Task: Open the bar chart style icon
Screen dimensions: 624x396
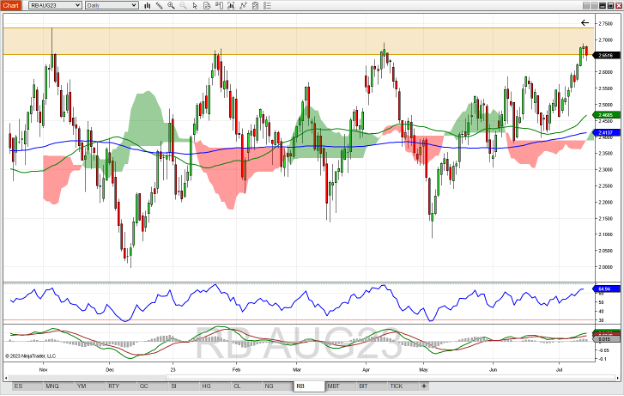Action: pyautogui.click(x=147, y=6)
